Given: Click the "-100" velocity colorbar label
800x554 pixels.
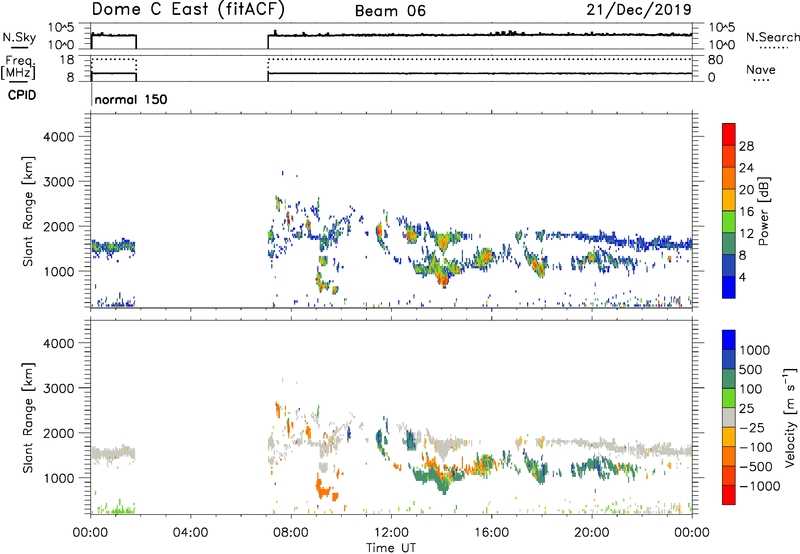Looking at the screenshot, I should click(x=756, y=447).
